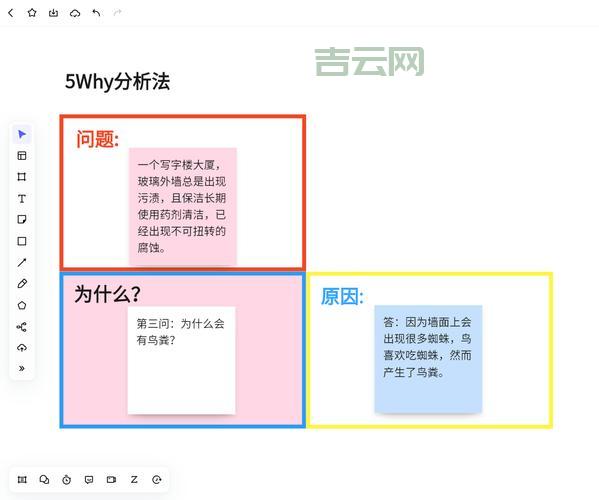
Task: Select pink sticky note about 写字楼大厦
Action: (x=183, y=206)
